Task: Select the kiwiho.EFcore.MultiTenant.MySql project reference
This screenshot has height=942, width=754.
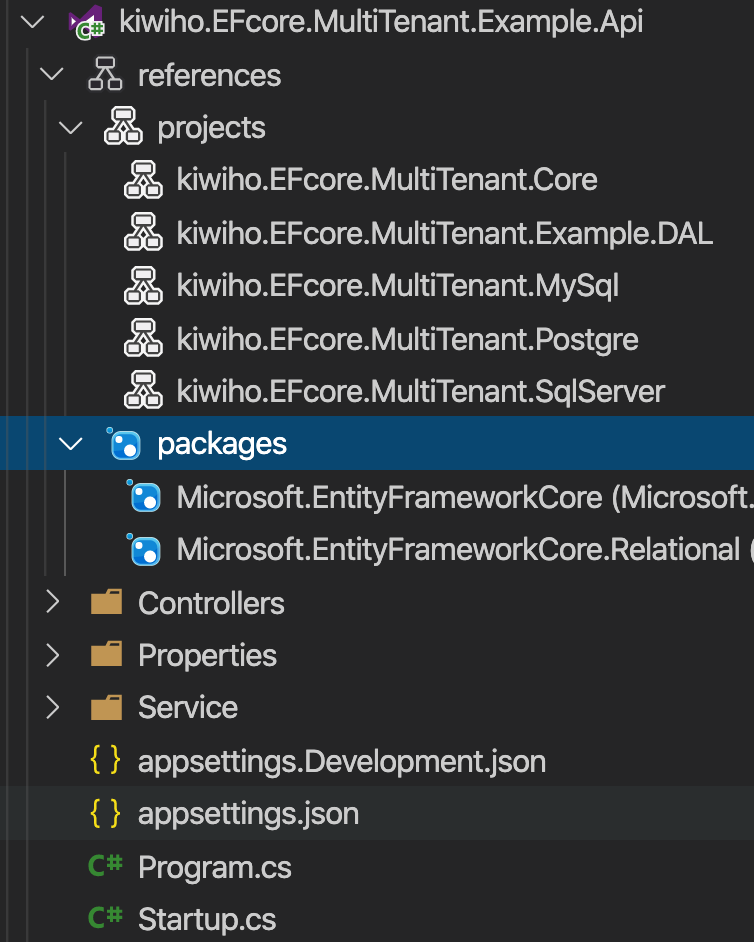Action: [397, 286]
